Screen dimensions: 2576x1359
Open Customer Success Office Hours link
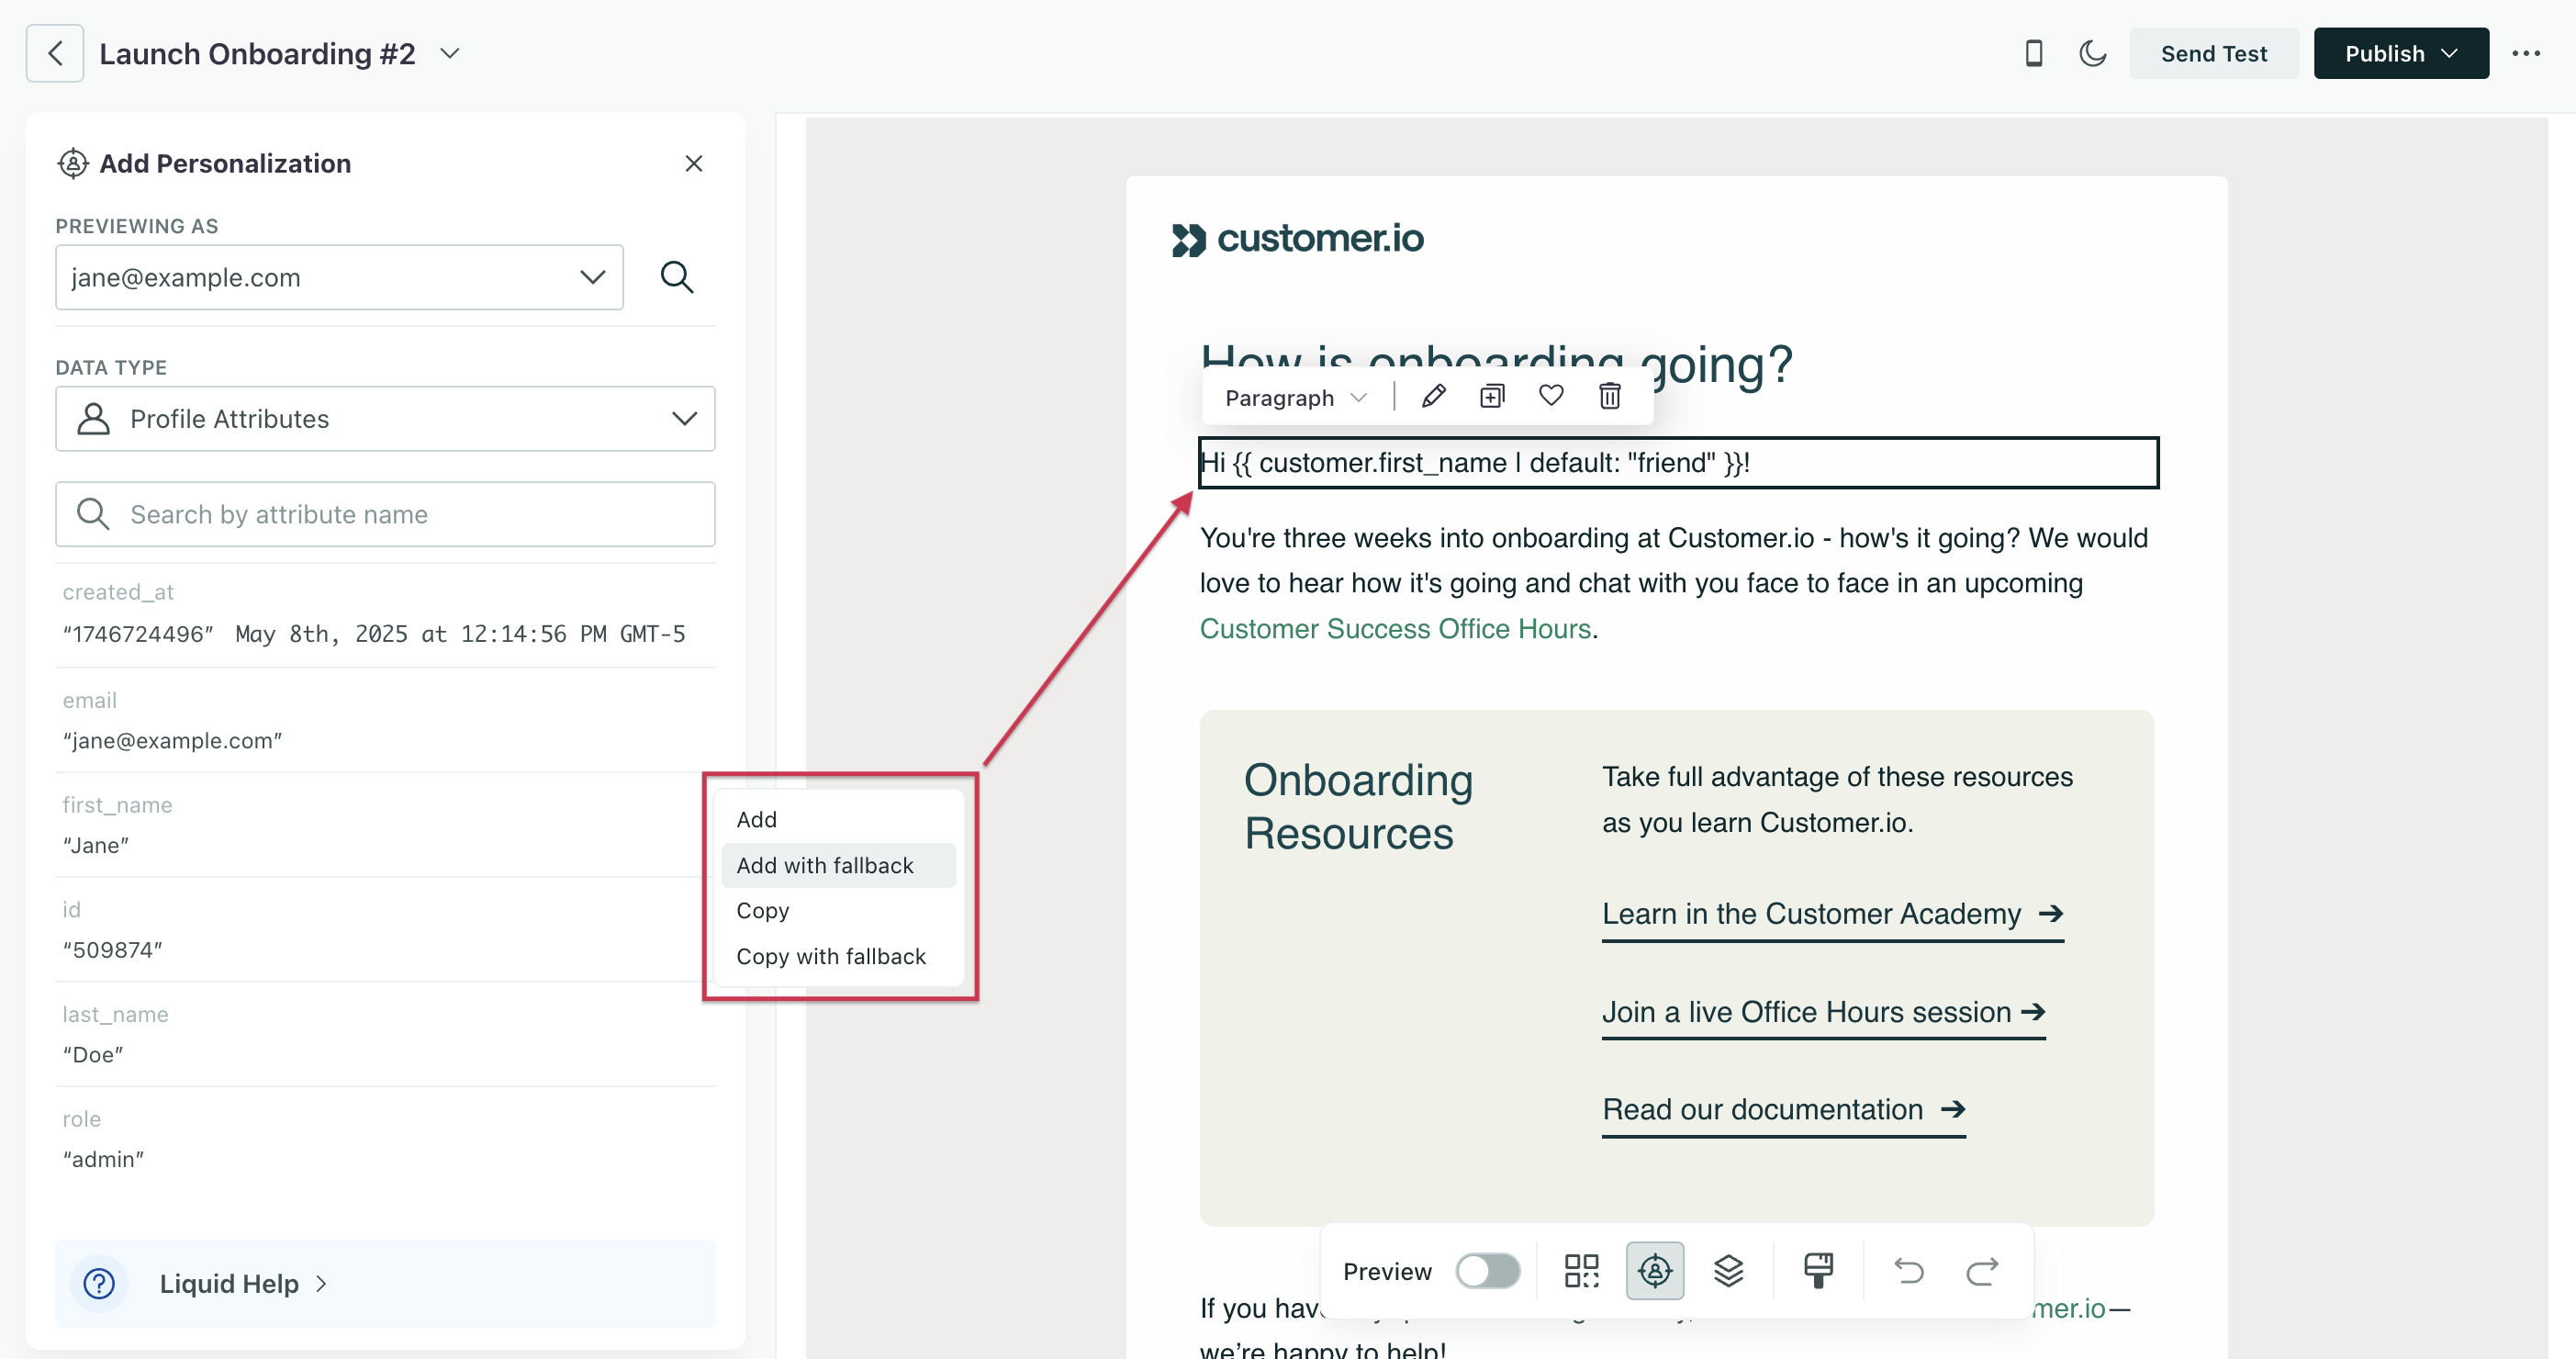[1394, 628]
